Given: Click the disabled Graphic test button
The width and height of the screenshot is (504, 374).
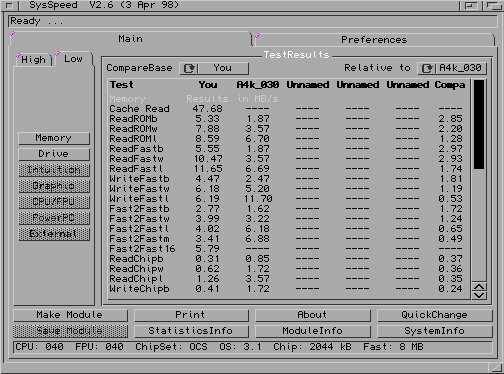Looking at the screenshot, I should pyautogui.click(x=54, y=186).
